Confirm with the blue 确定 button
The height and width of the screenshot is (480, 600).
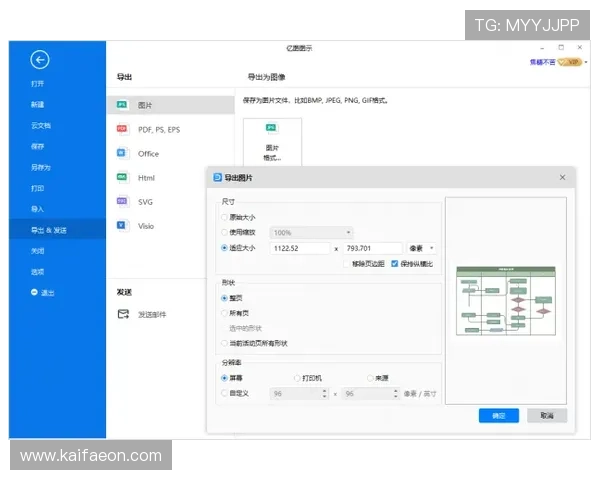(x=499, y=416)
